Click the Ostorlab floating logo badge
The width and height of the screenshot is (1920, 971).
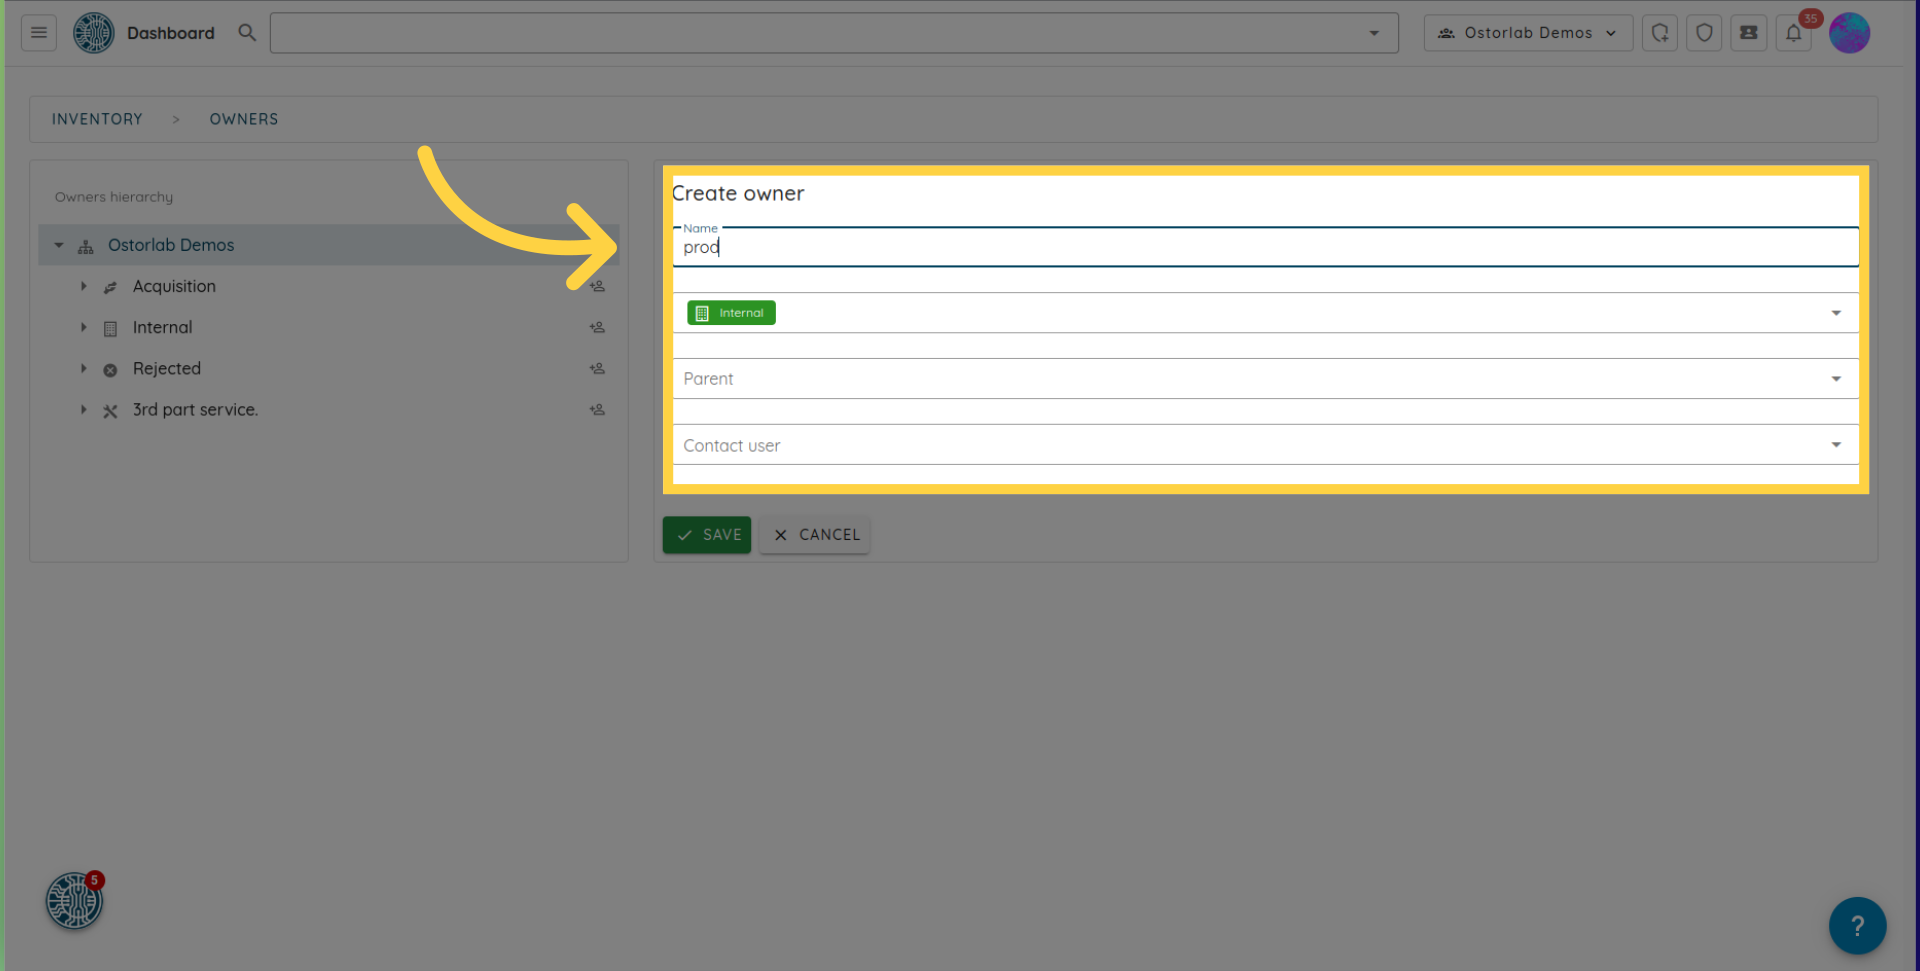click(74, 901)
